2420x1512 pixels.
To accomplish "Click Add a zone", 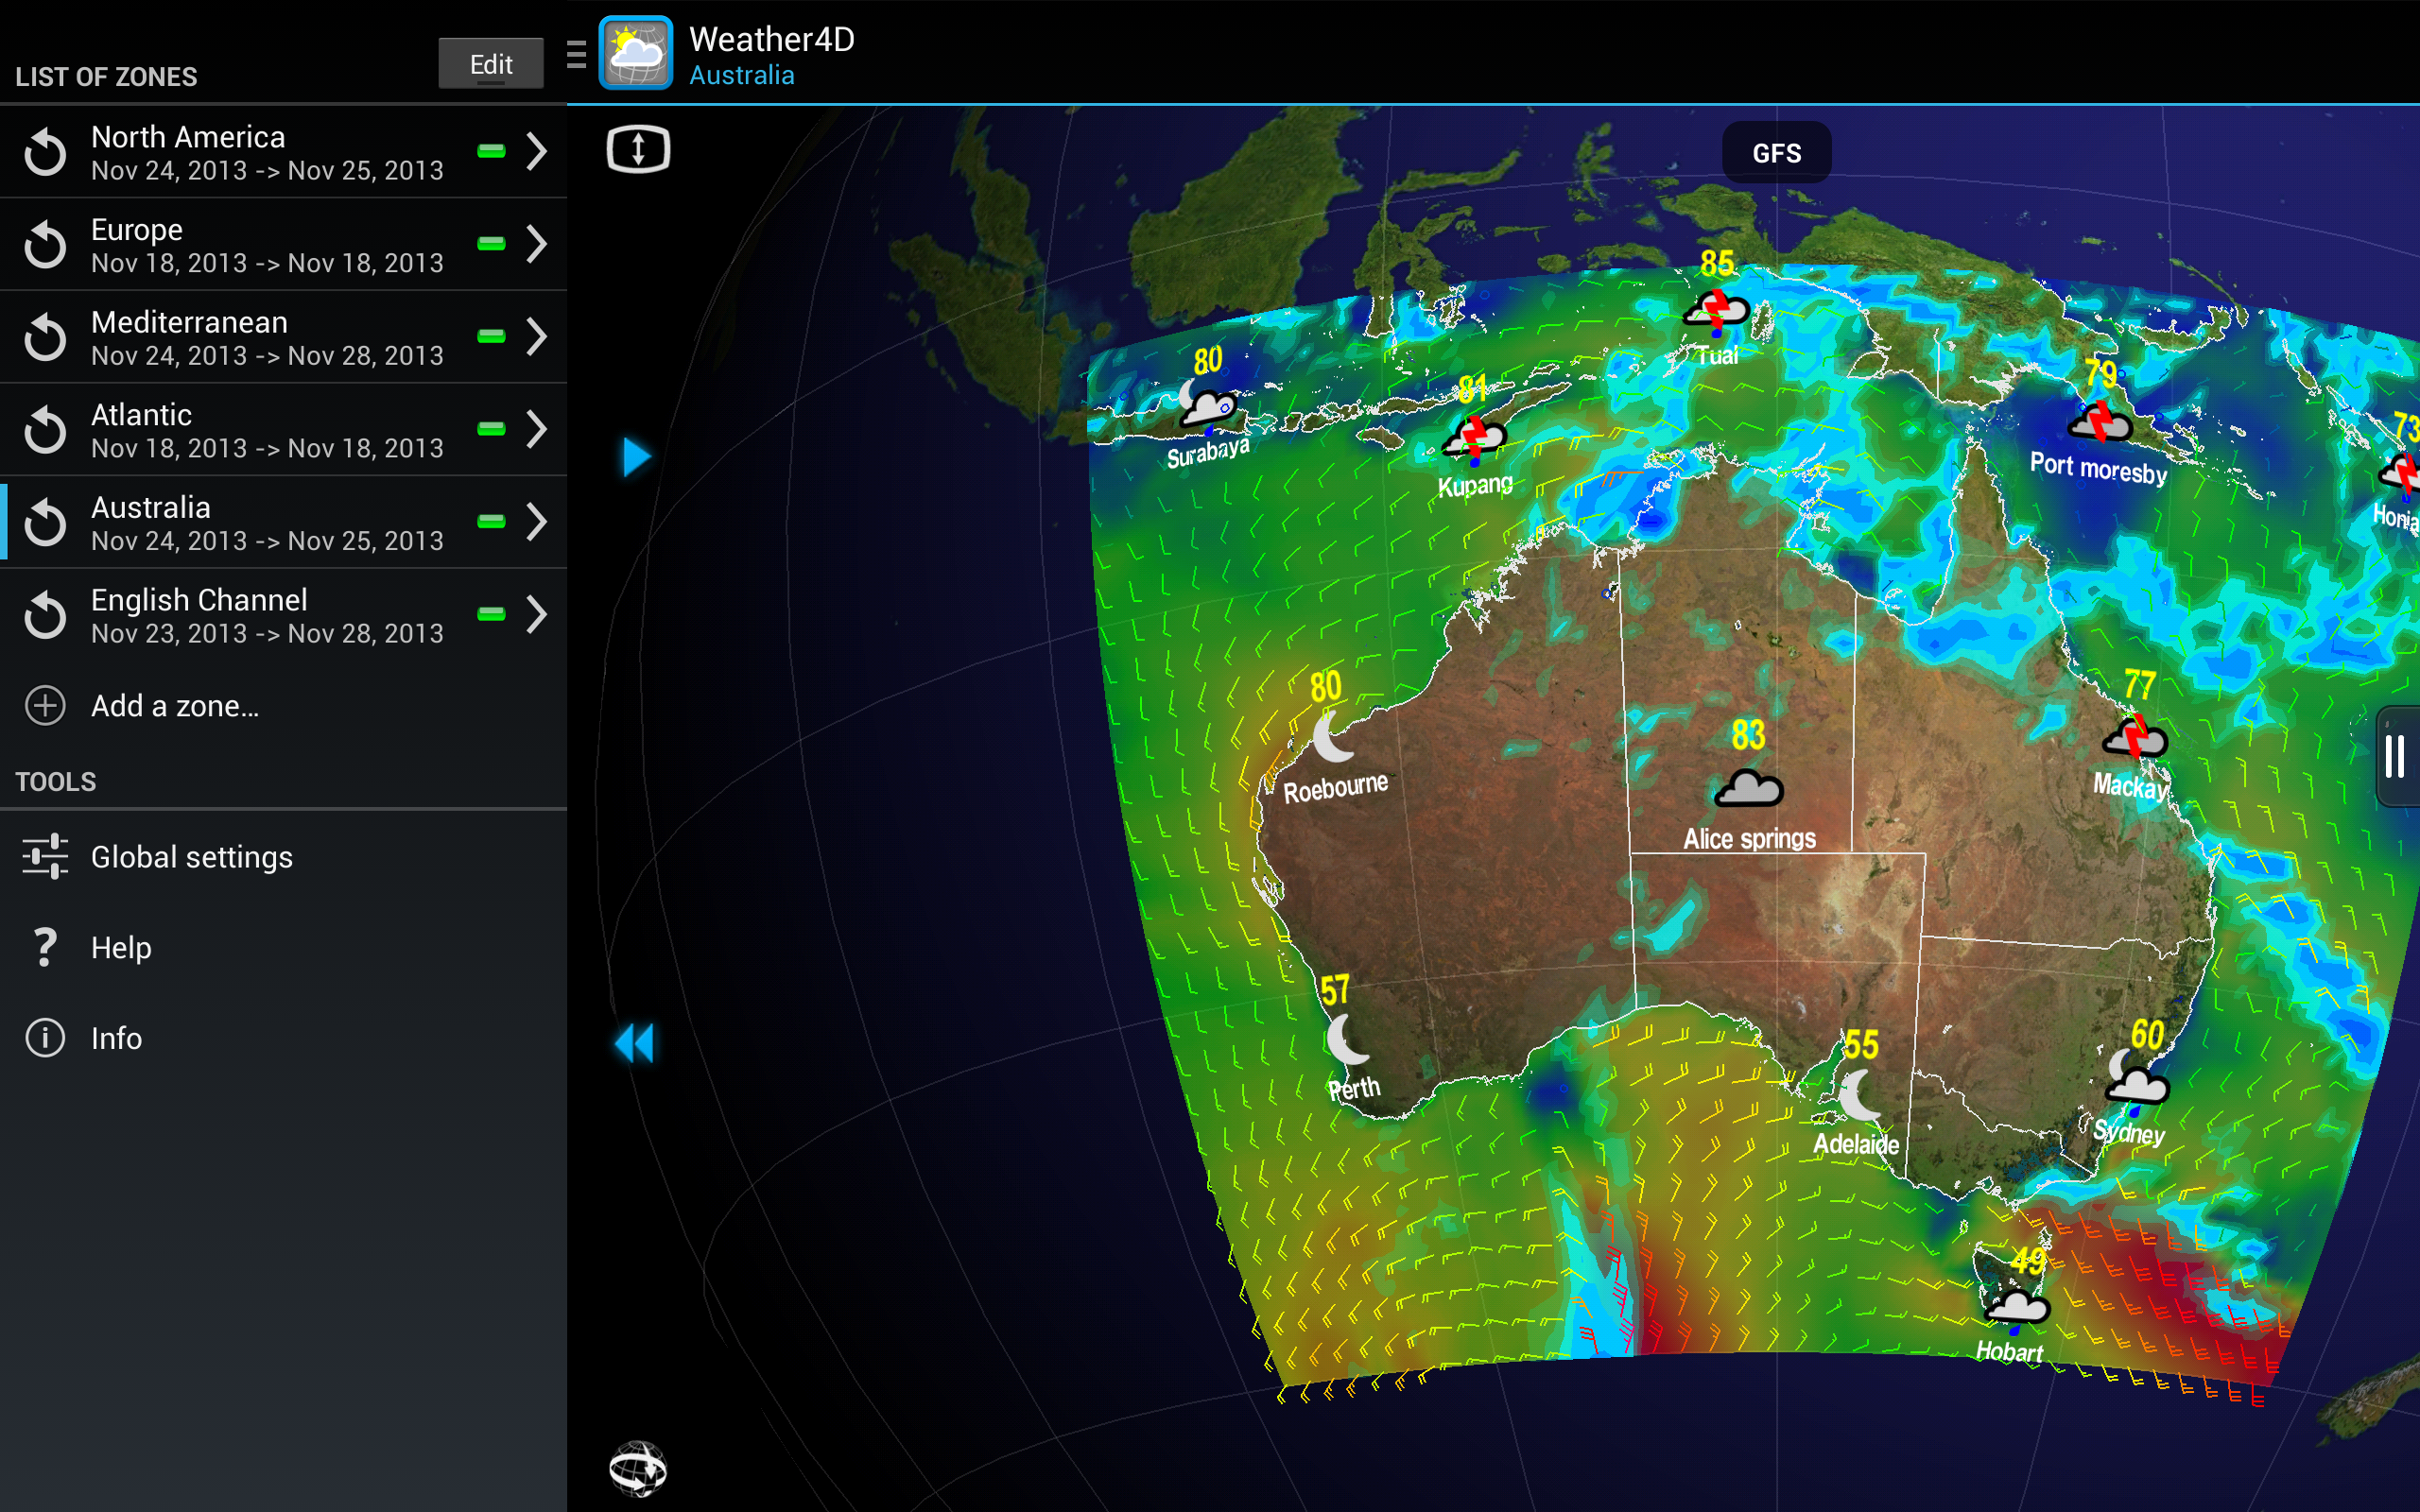I will click(172, 705).
